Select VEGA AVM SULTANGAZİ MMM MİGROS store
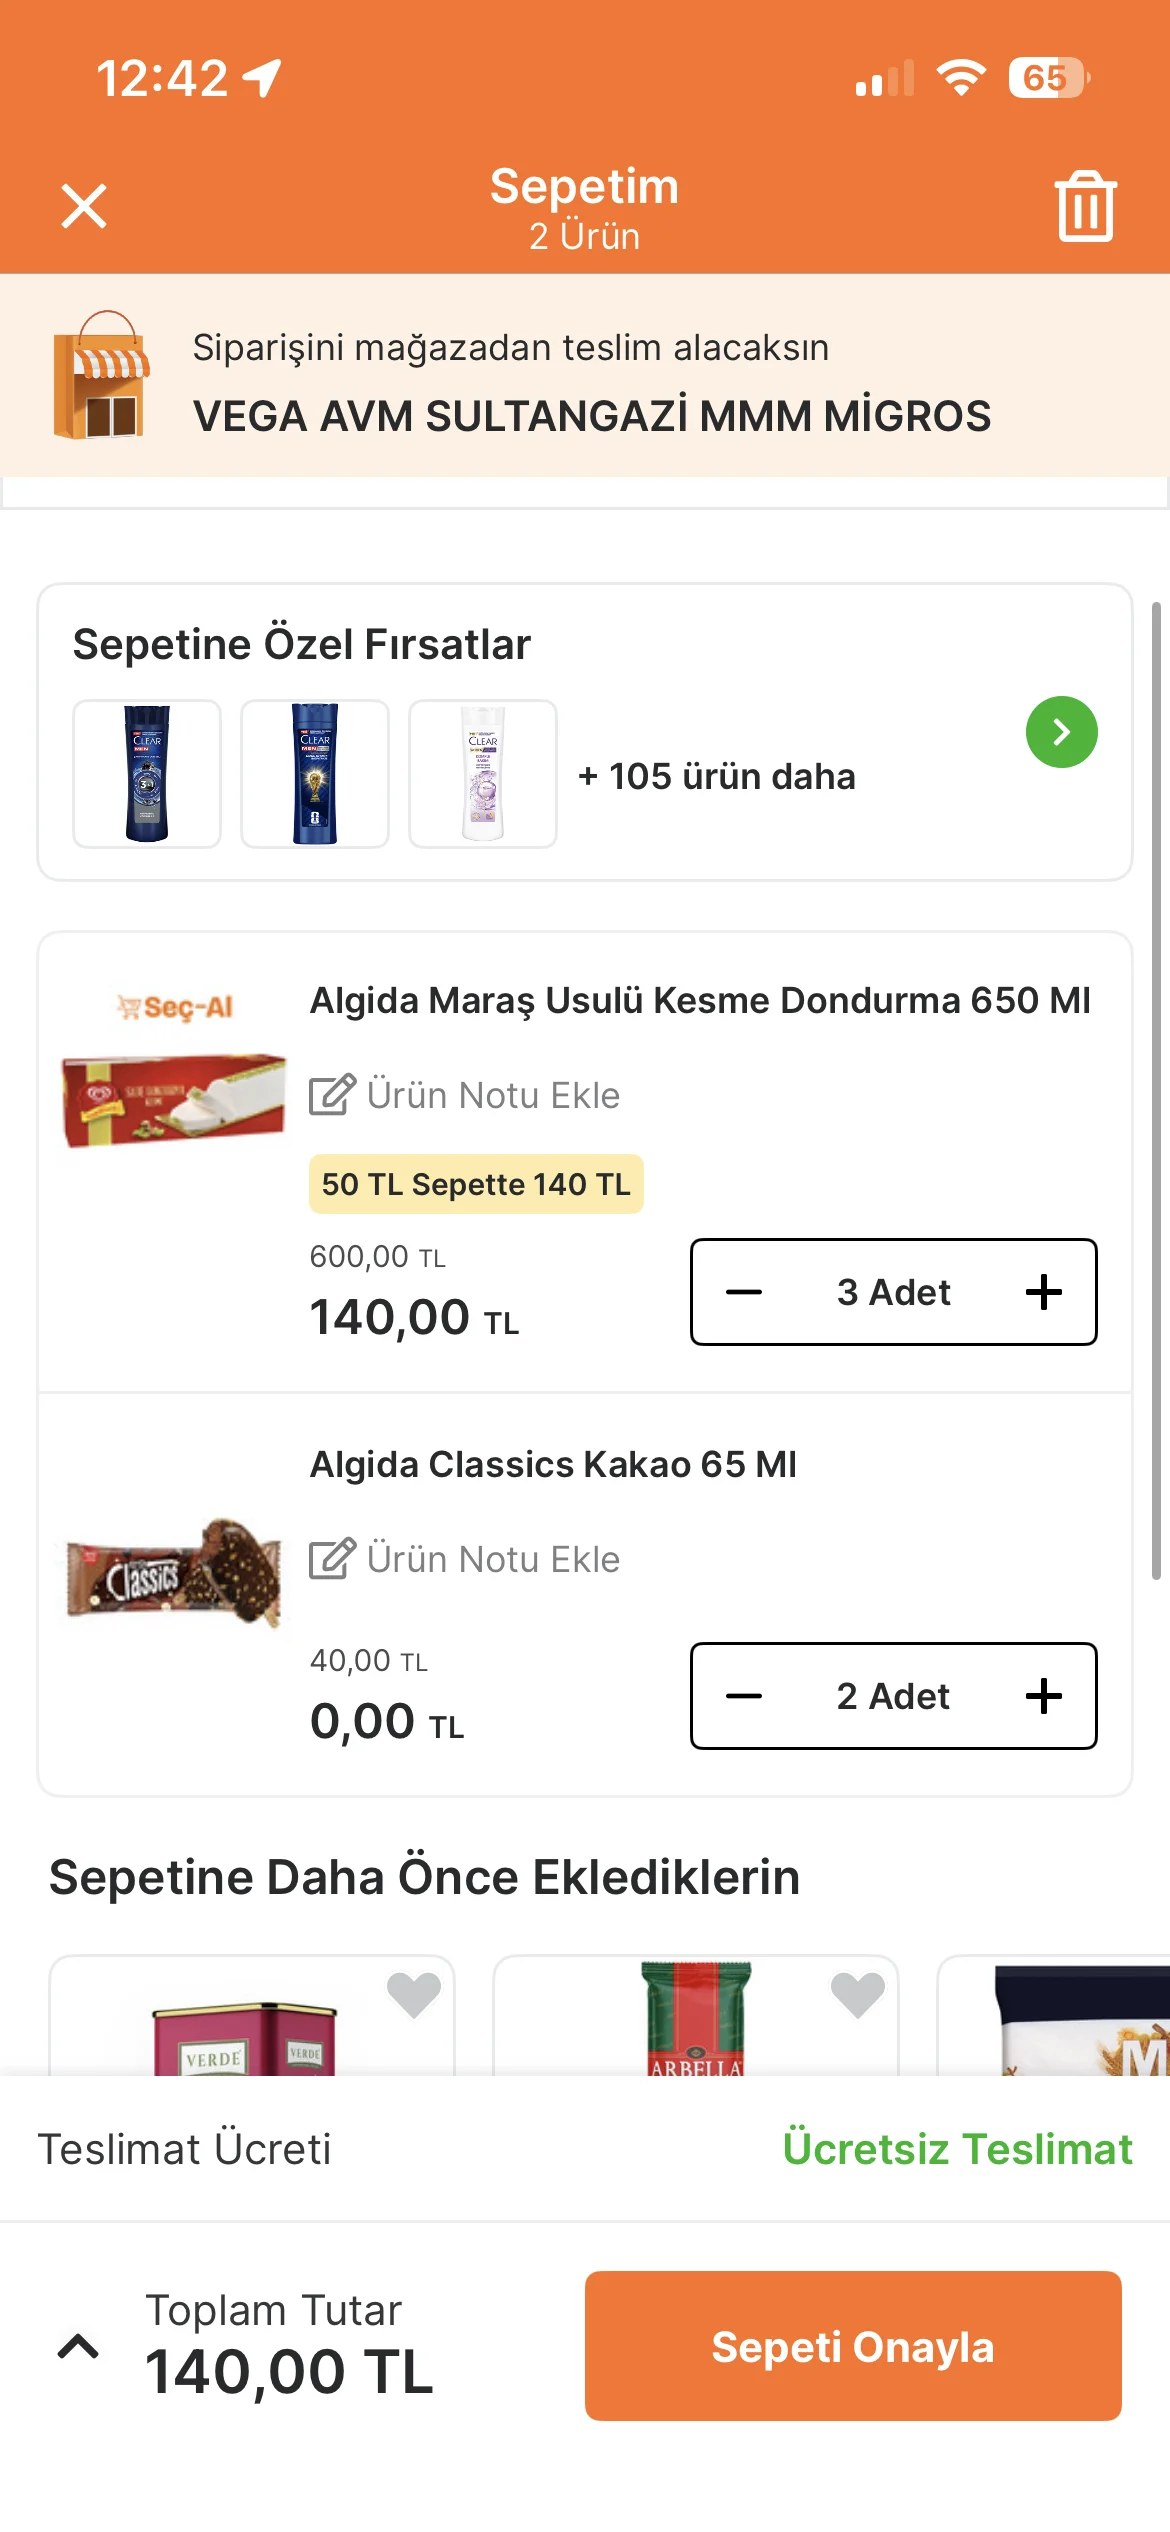The height and width of the screenshot is (2532, 1170). click(592, 416)
